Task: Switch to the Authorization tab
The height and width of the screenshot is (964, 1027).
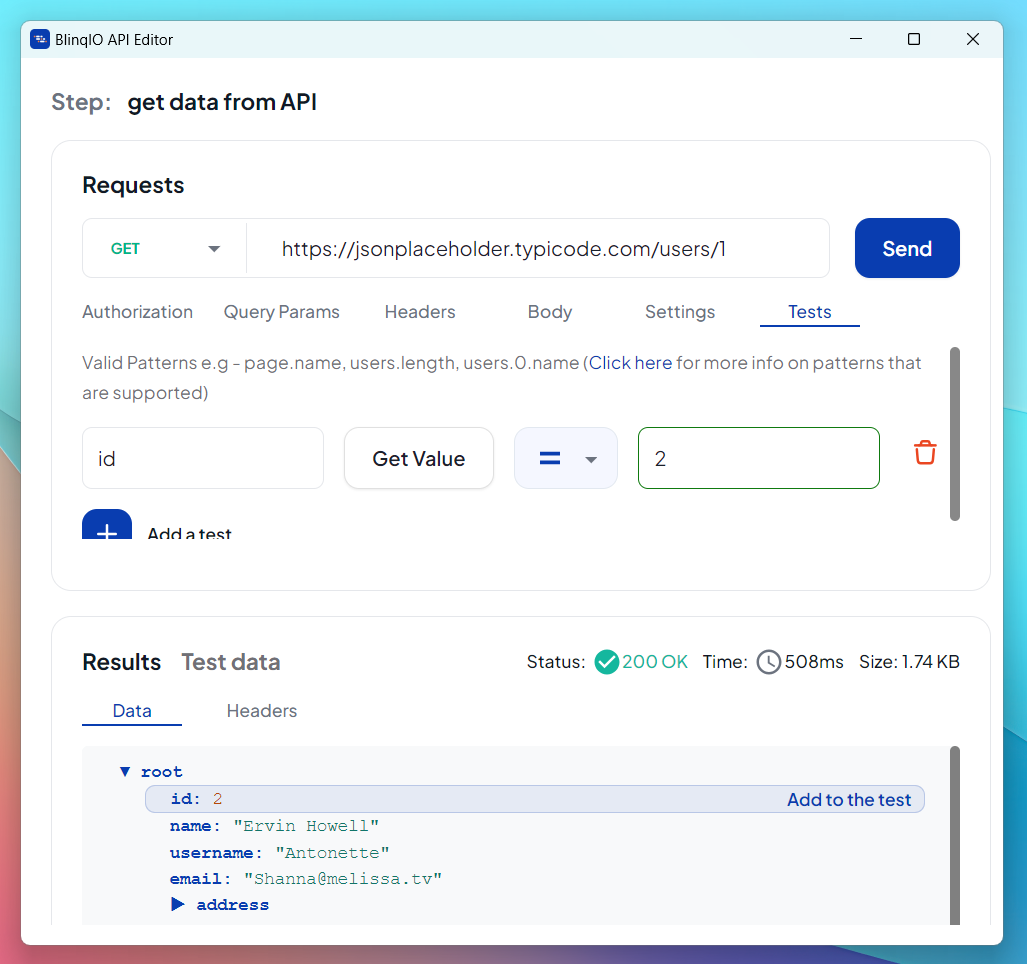Action: point(138,312)
